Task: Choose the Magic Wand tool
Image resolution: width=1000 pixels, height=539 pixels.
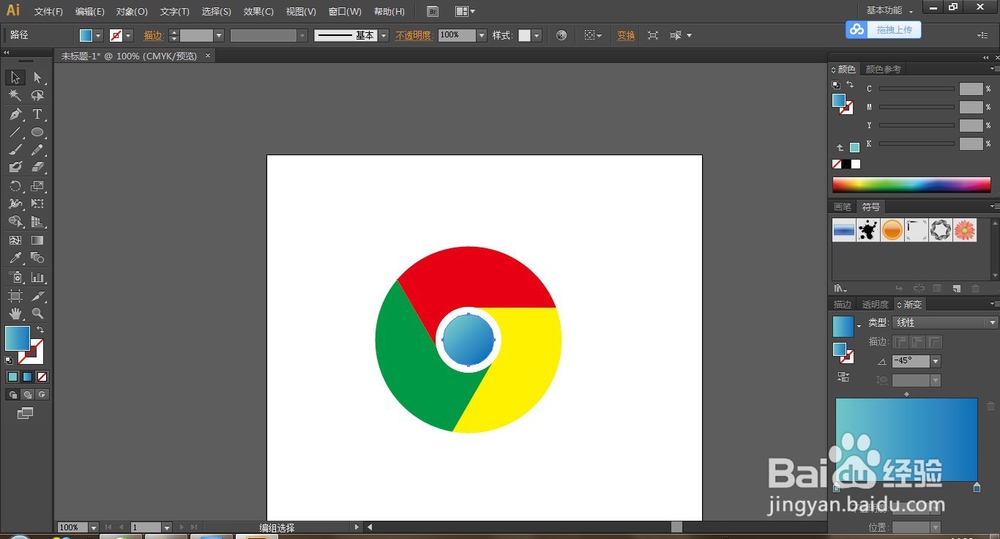Action: tap(15, 96)
